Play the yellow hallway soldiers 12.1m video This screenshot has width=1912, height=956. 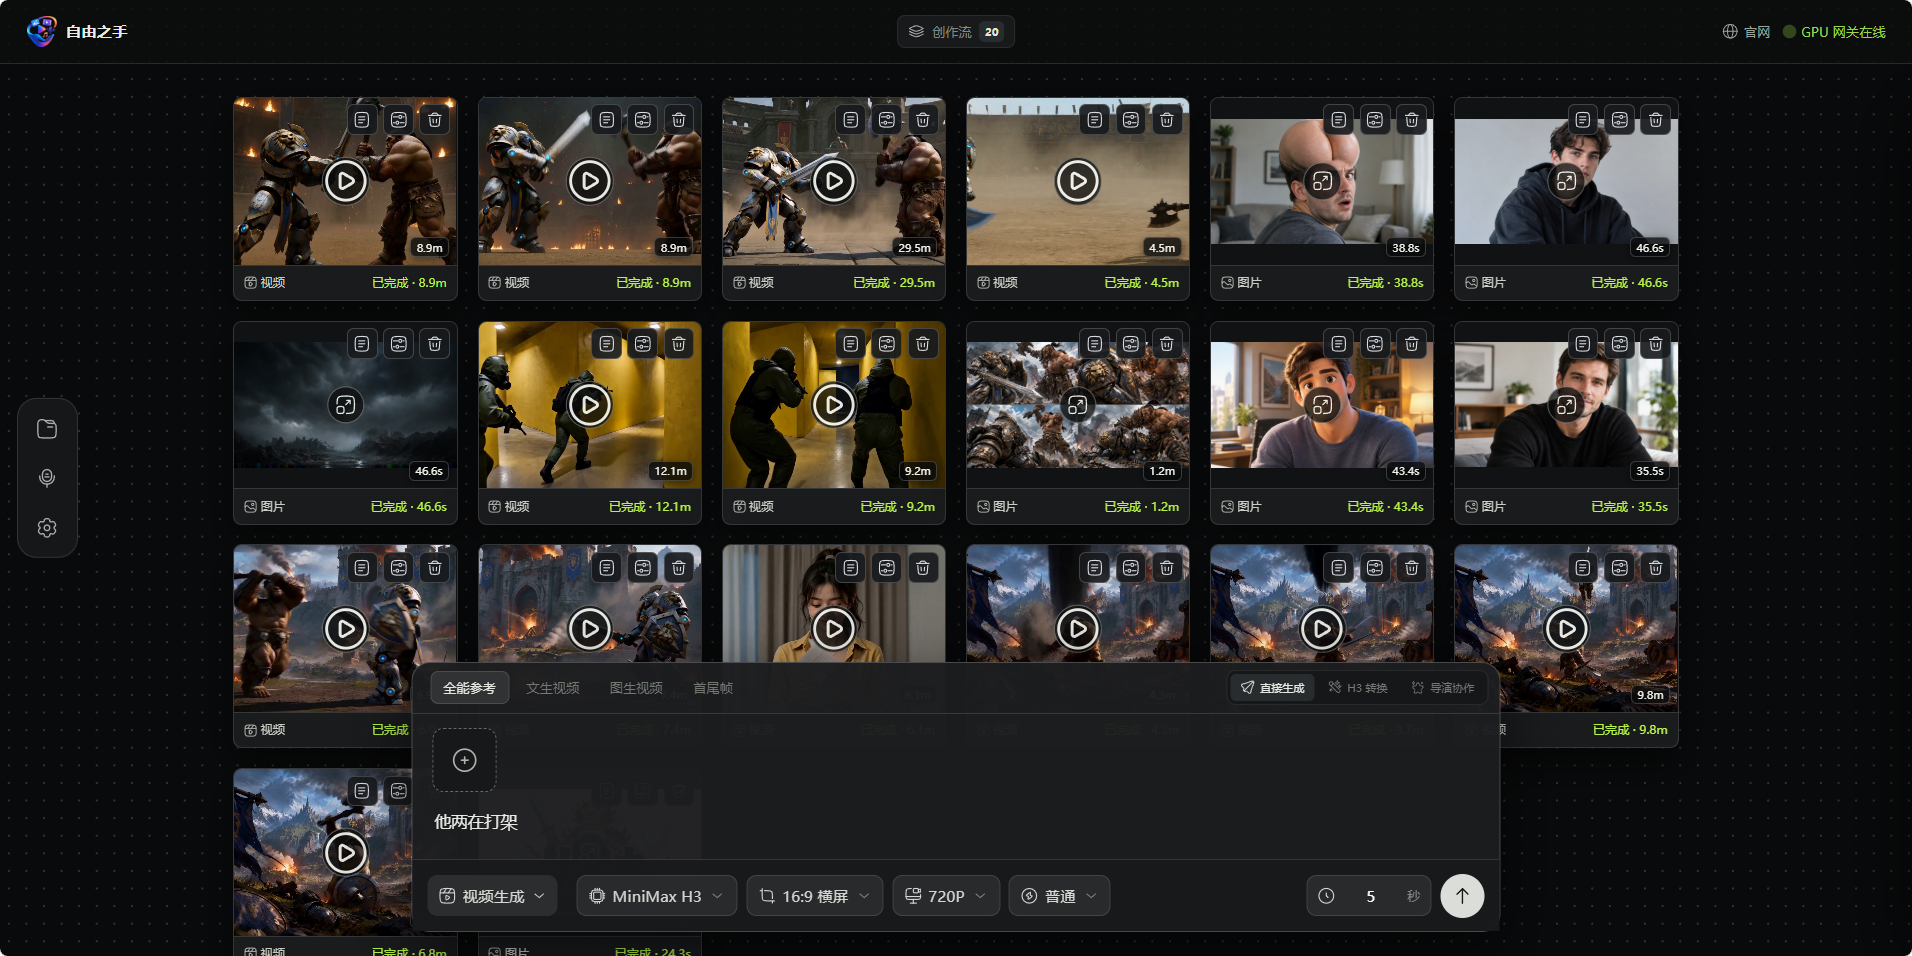(590, 405)
